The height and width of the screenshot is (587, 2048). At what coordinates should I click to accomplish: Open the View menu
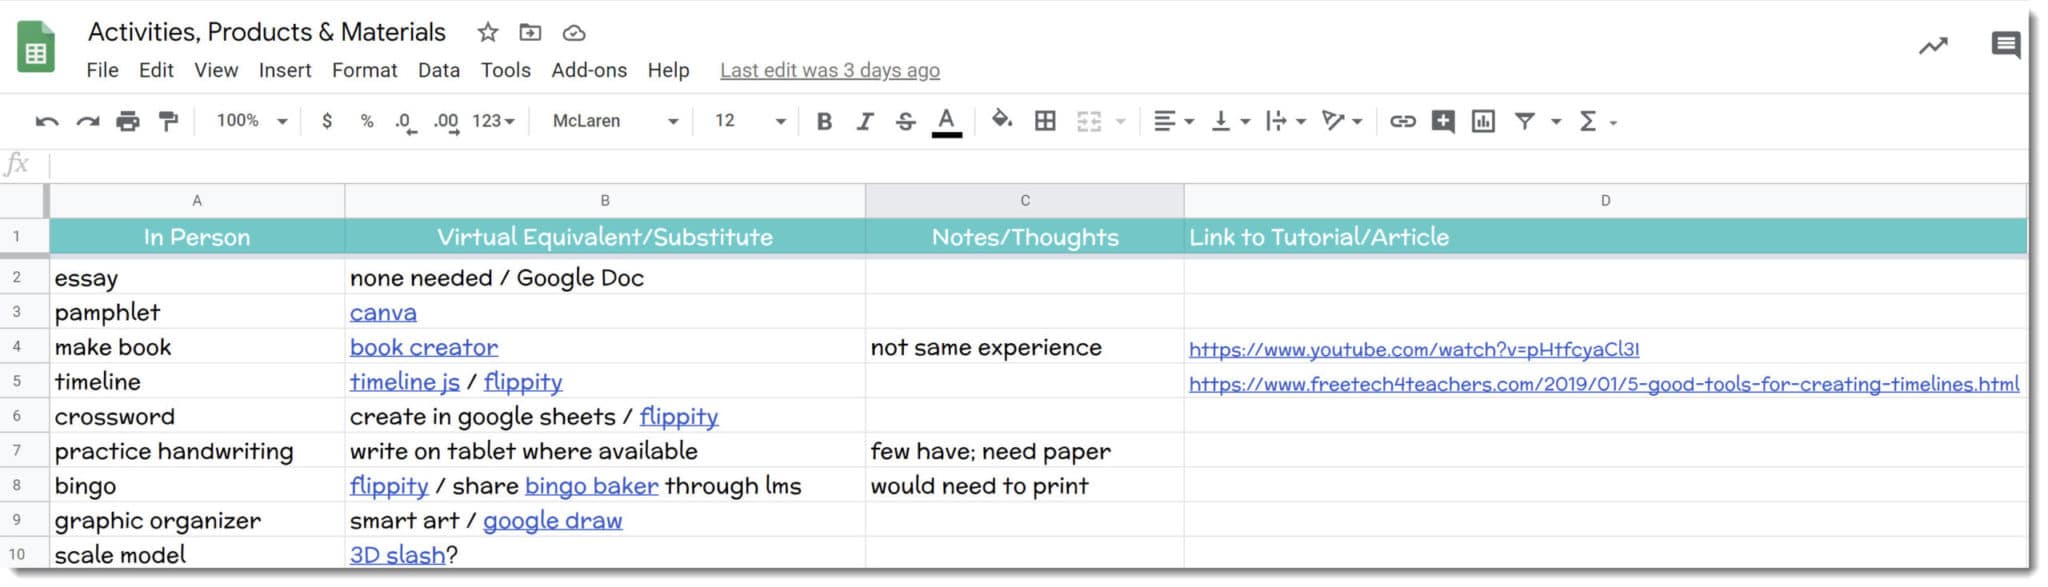pos(216,70)
